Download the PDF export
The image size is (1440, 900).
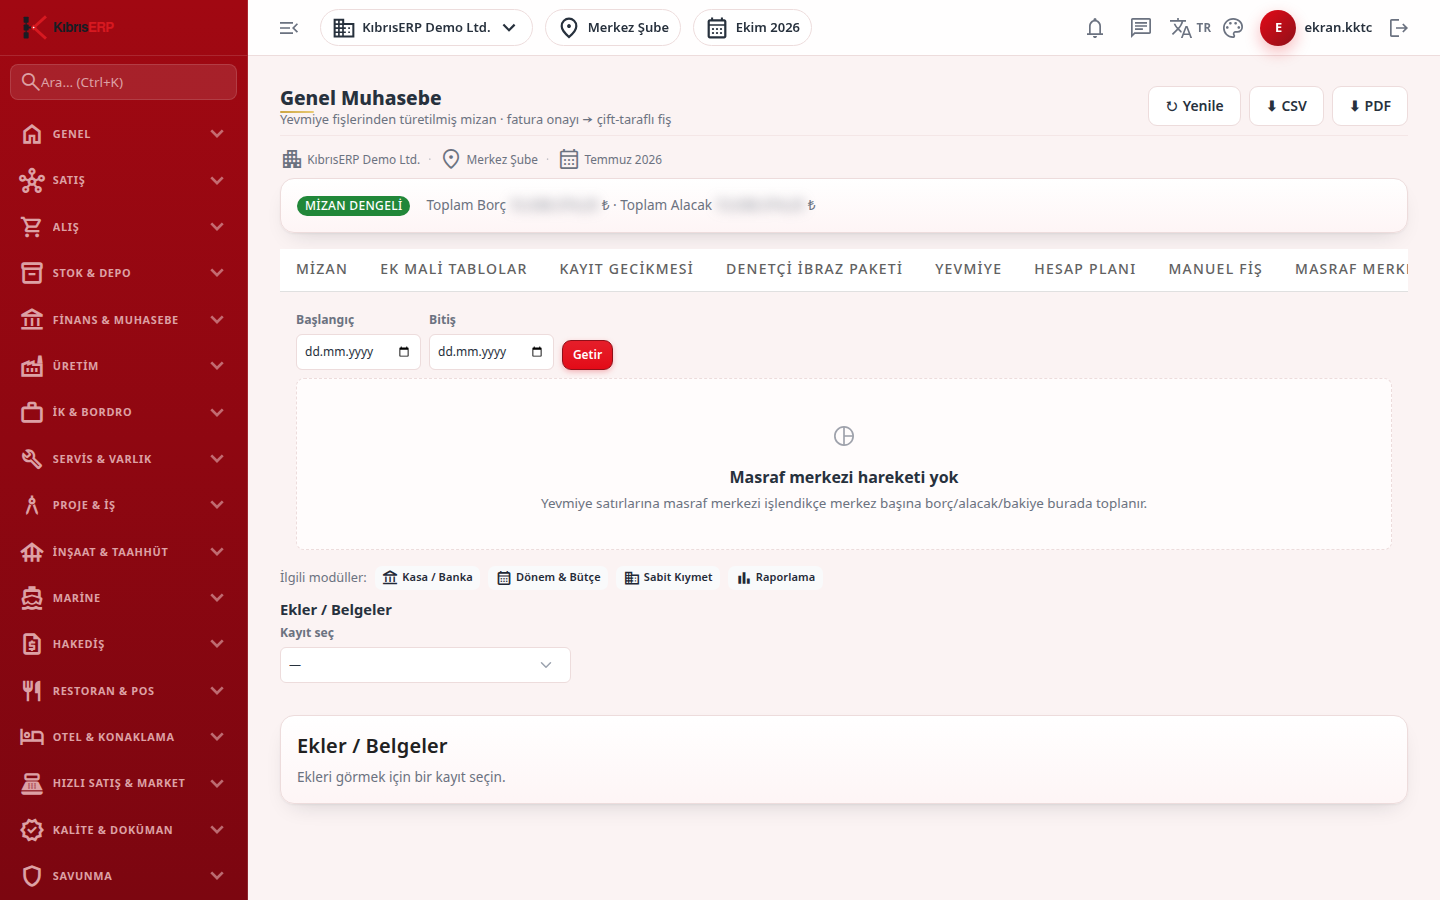coord(1370,106)
